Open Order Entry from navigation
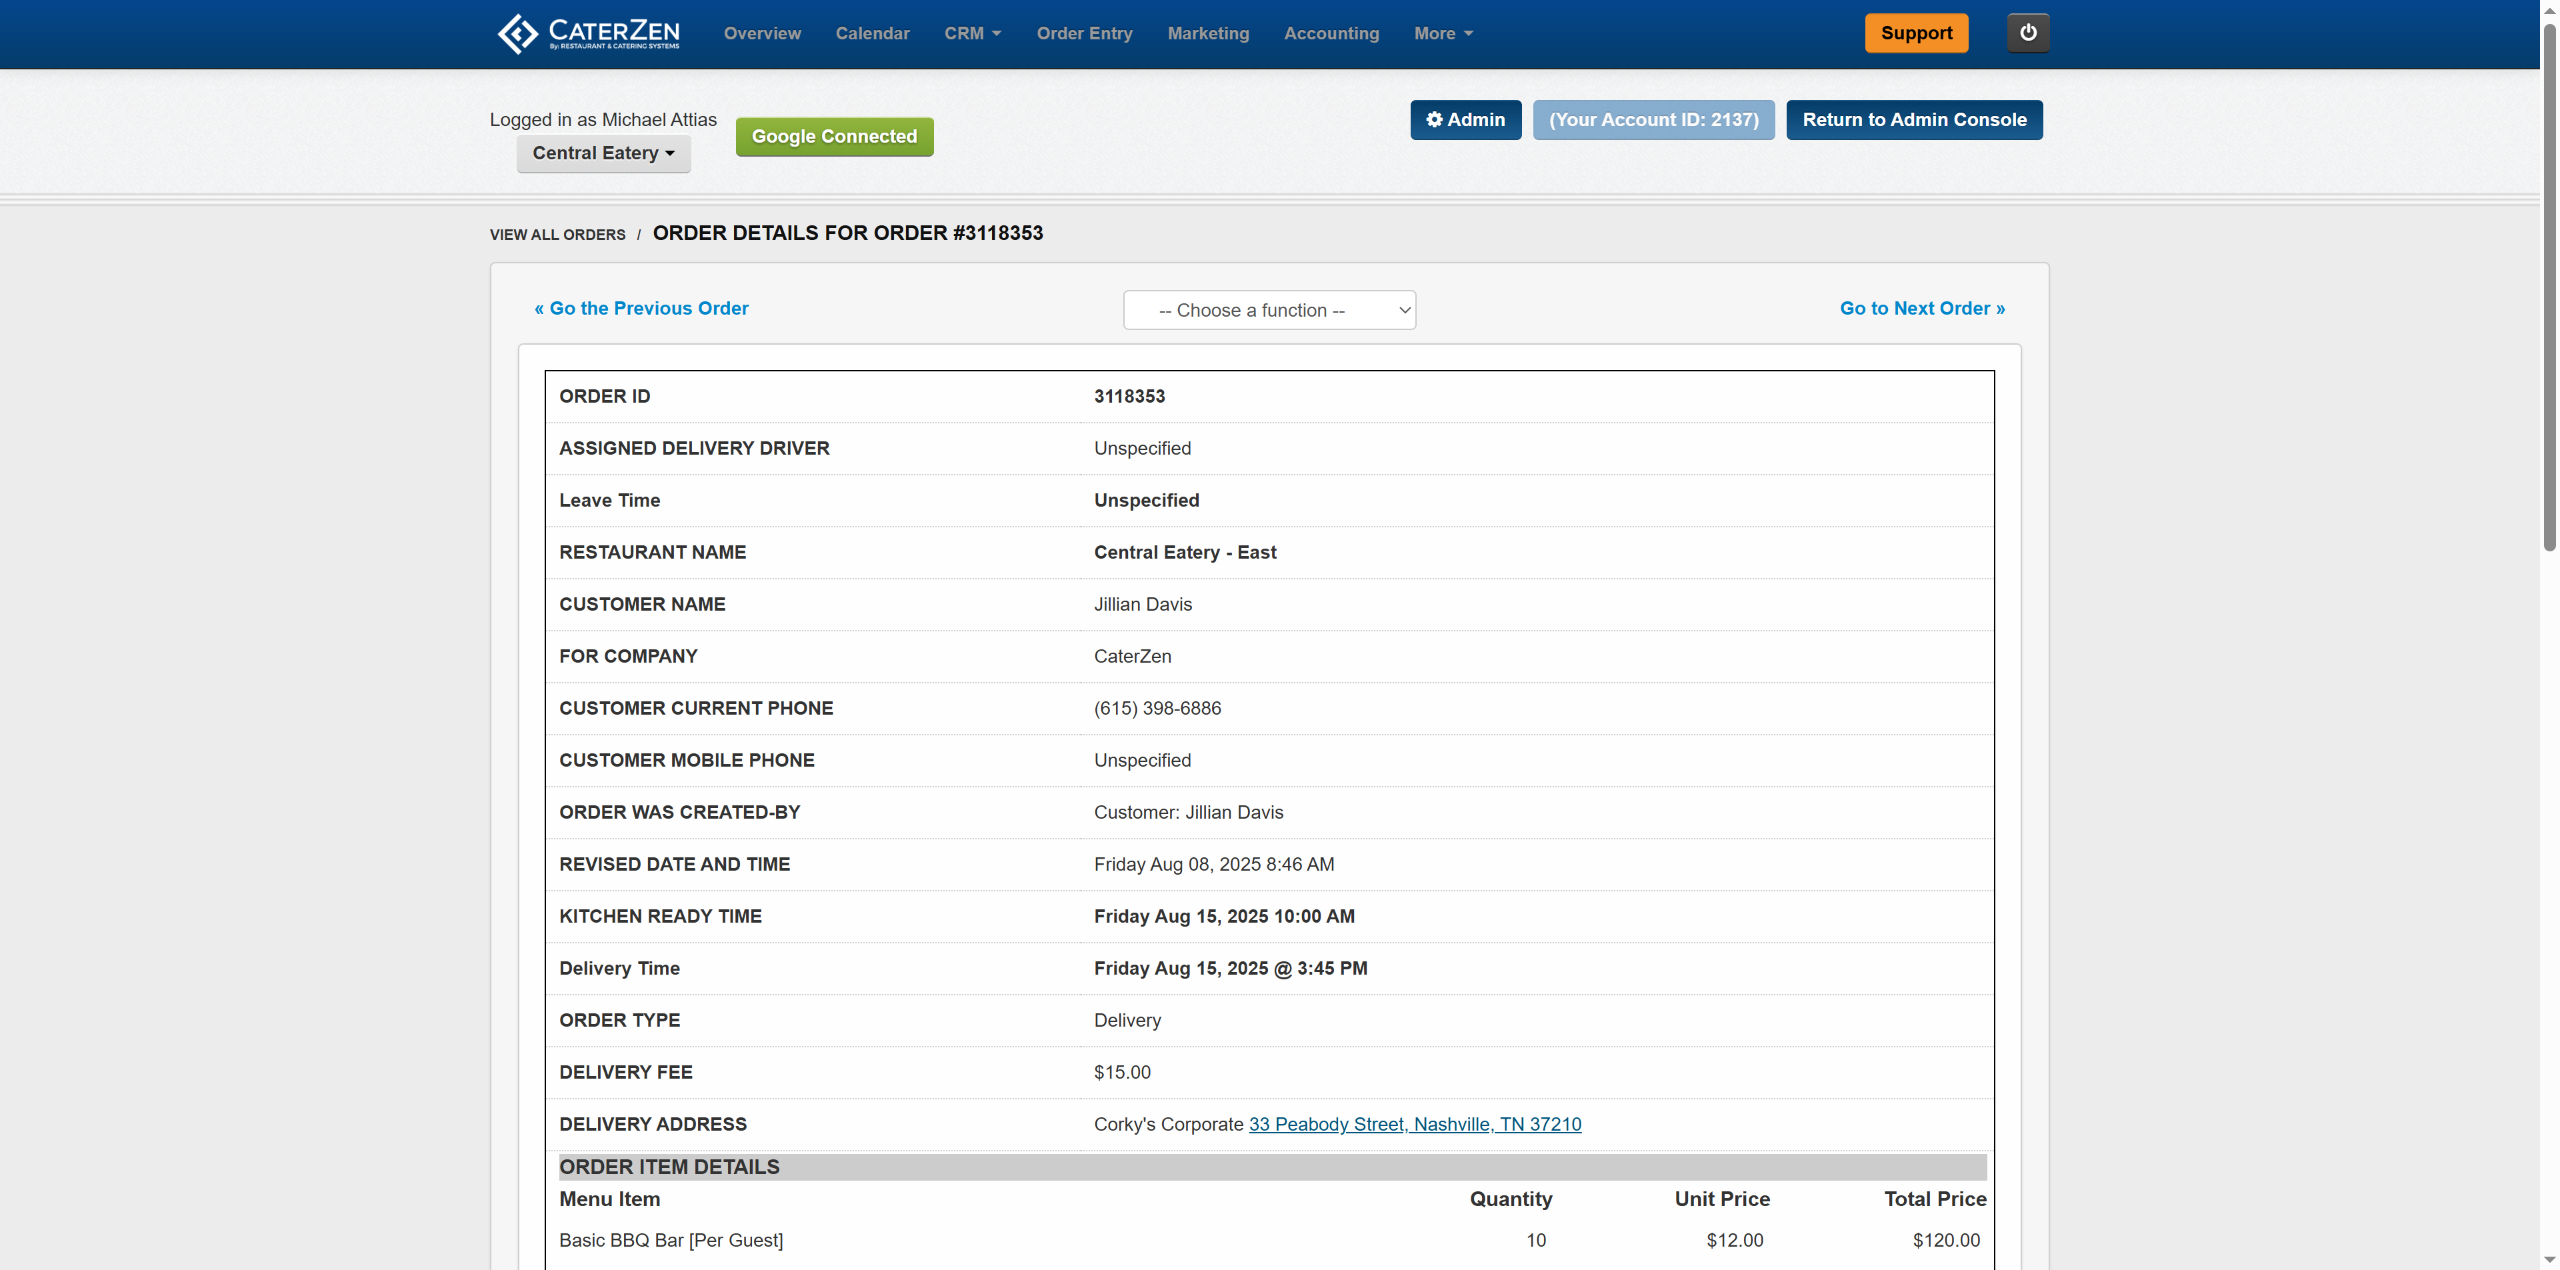This screenshot has height=1270, width=2560. (x=1084, y=33)
